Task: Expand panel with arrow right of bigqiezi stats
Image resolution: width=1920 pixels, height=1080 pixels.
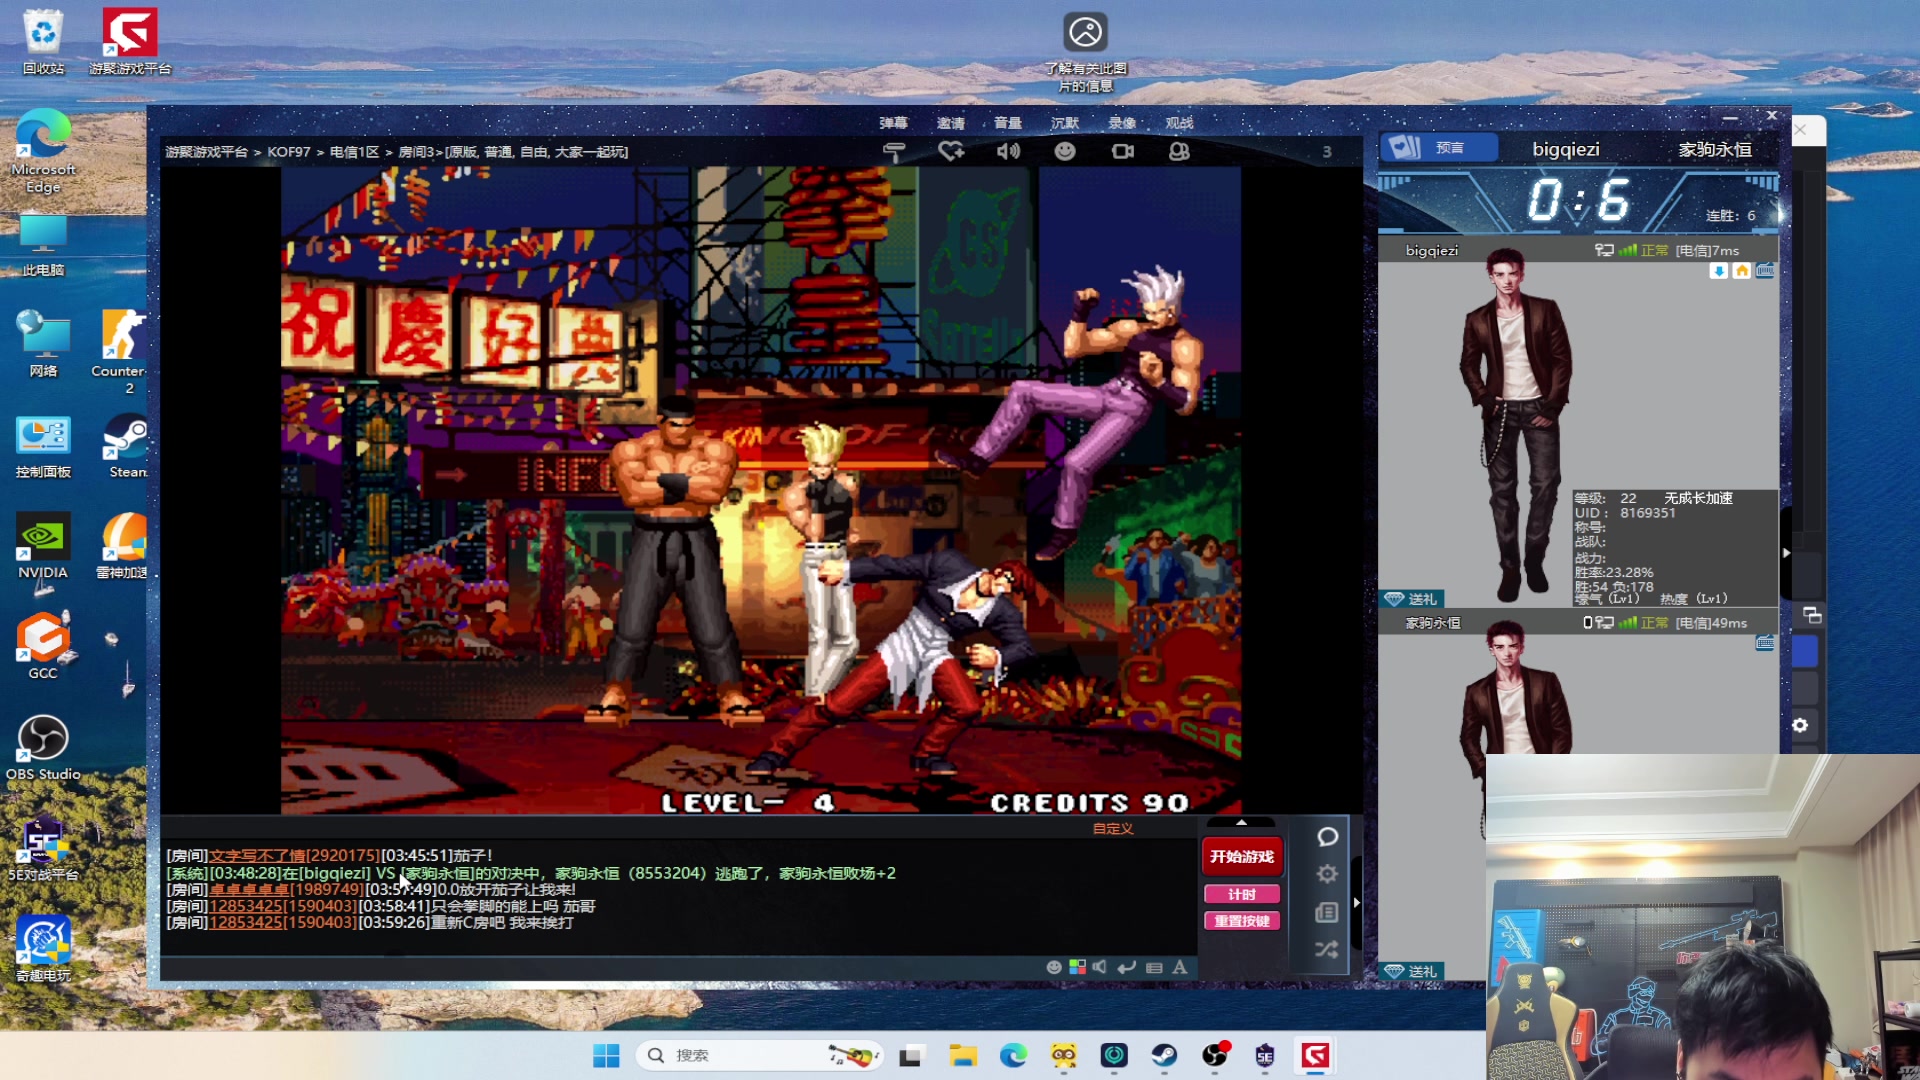Action: pyautogui.click(x=1786, y=552)
